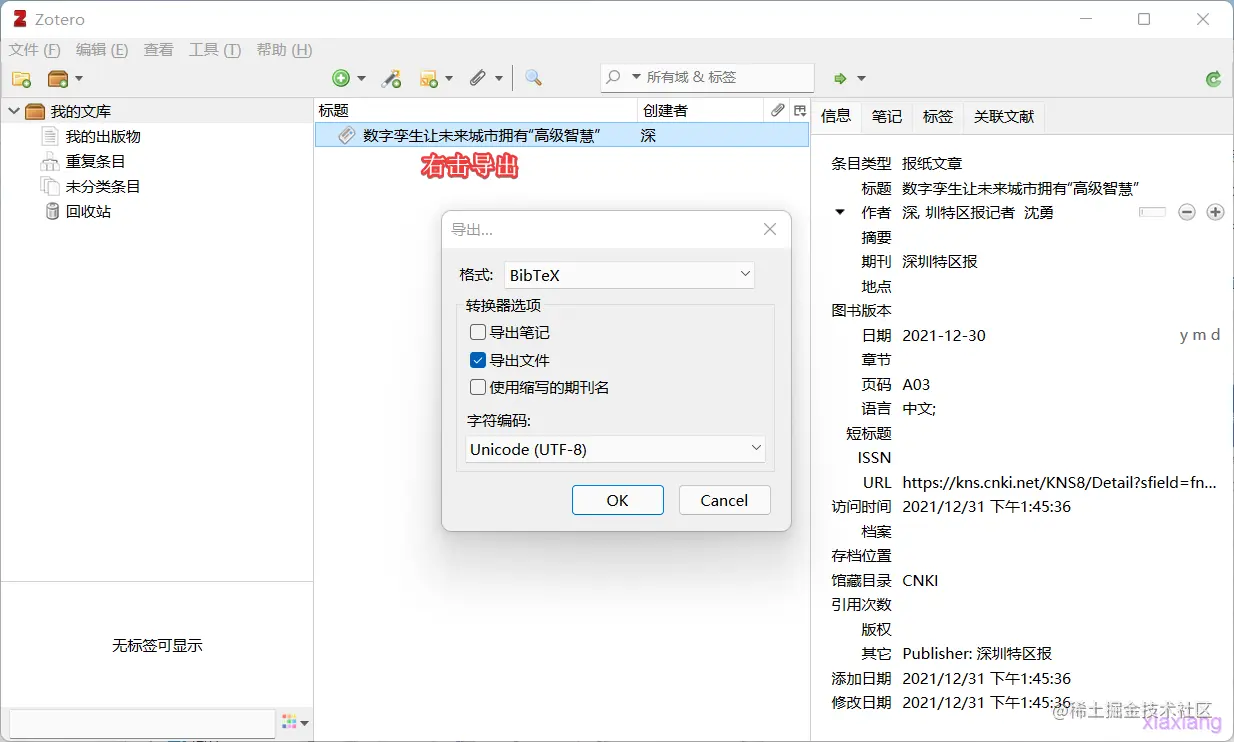Viewport: 1234px width, 742px height.
Task: Open the 格式 BibTeX dropdown
Action: point(629,275)
